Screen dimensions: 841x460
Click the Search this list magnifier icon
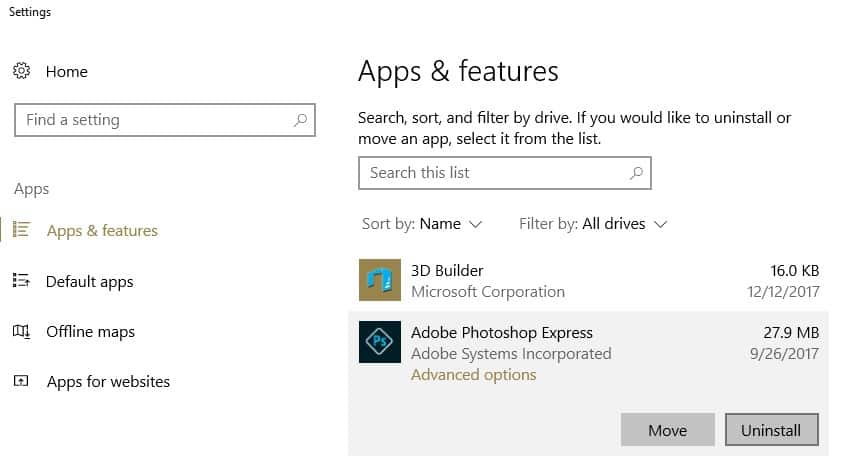tap(636, 173)
